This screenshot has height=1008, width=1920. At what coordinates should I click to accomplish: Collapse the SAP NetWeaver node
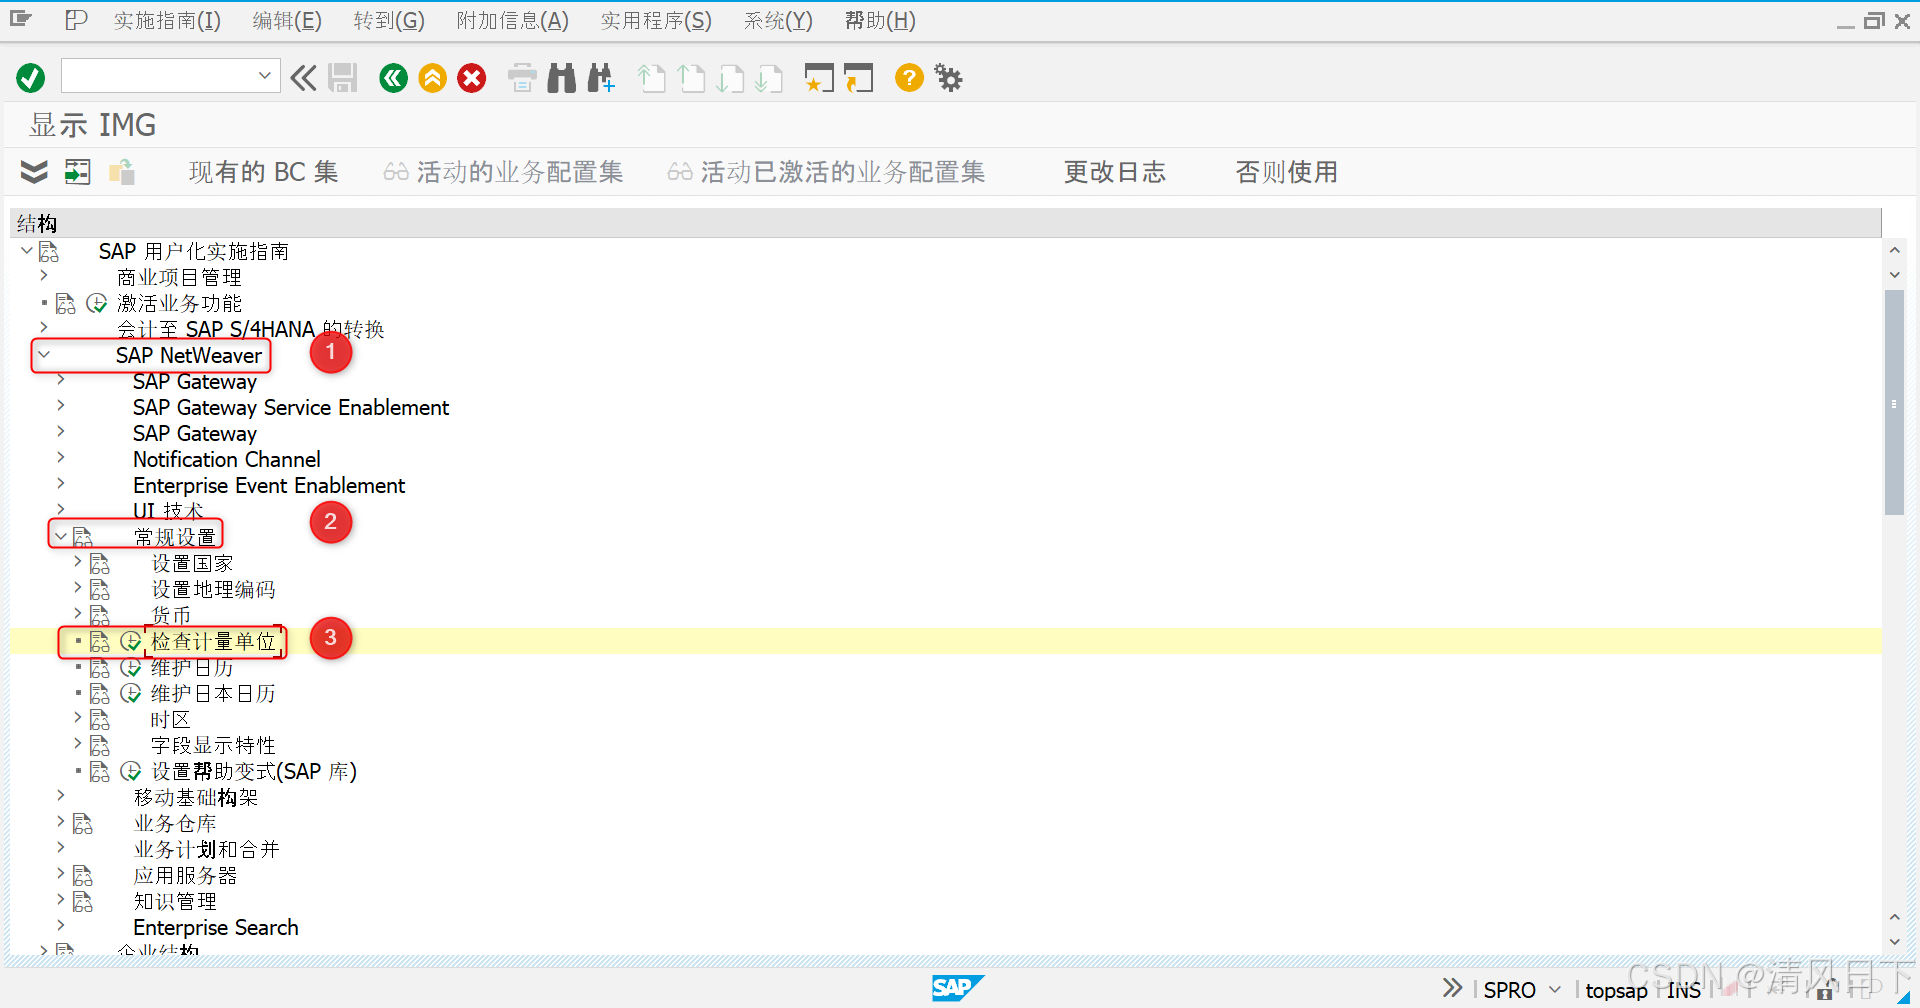[44, 354]
